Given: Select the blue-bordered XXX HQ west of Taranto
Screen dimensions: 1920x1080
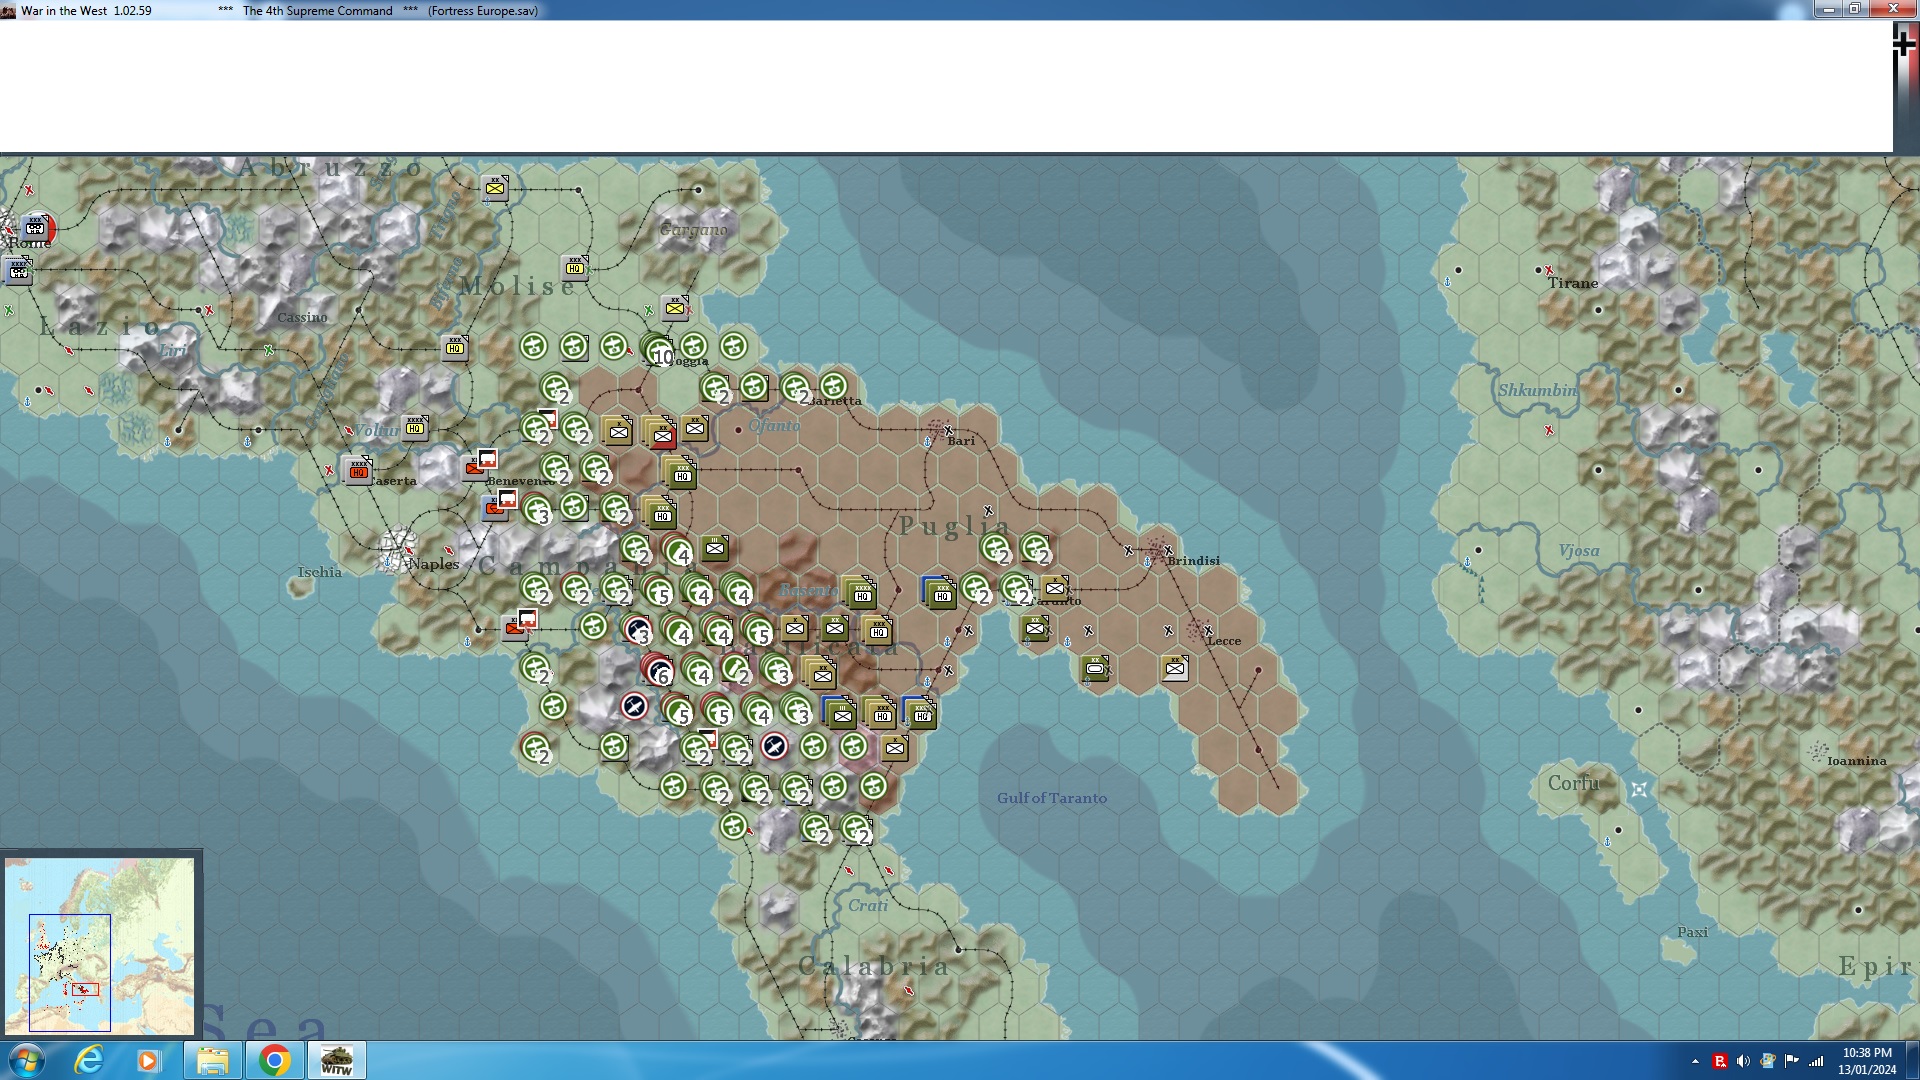Looking at the screenshot, I should click(940, 593).
